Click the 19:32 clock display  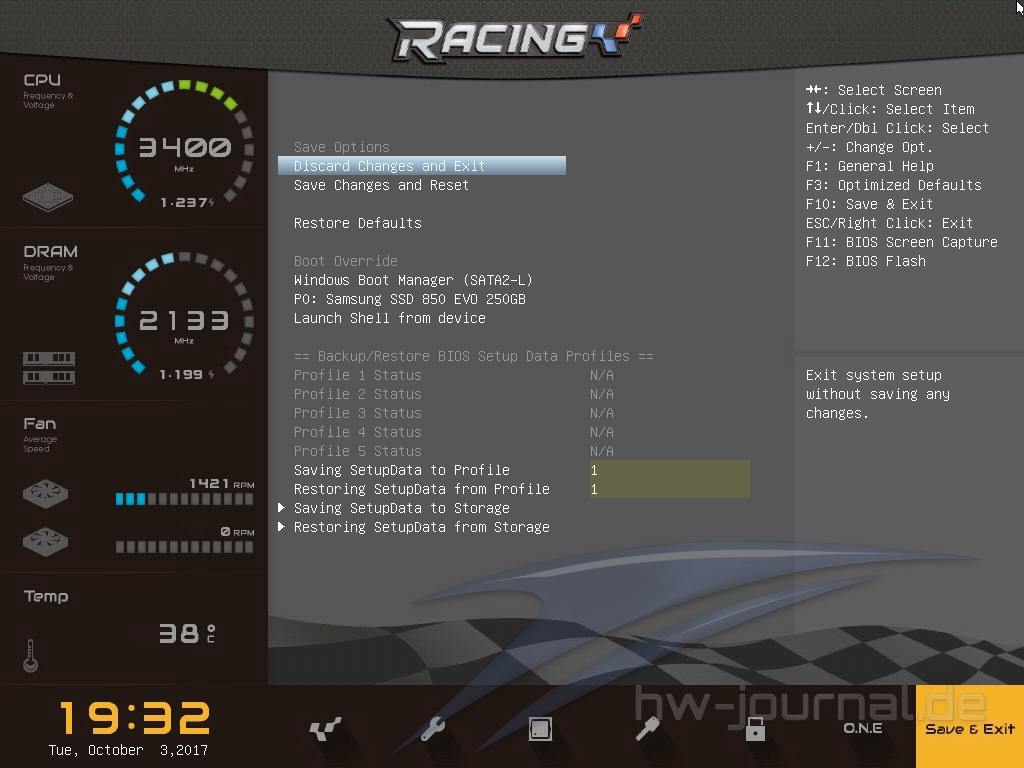[135, 718]
